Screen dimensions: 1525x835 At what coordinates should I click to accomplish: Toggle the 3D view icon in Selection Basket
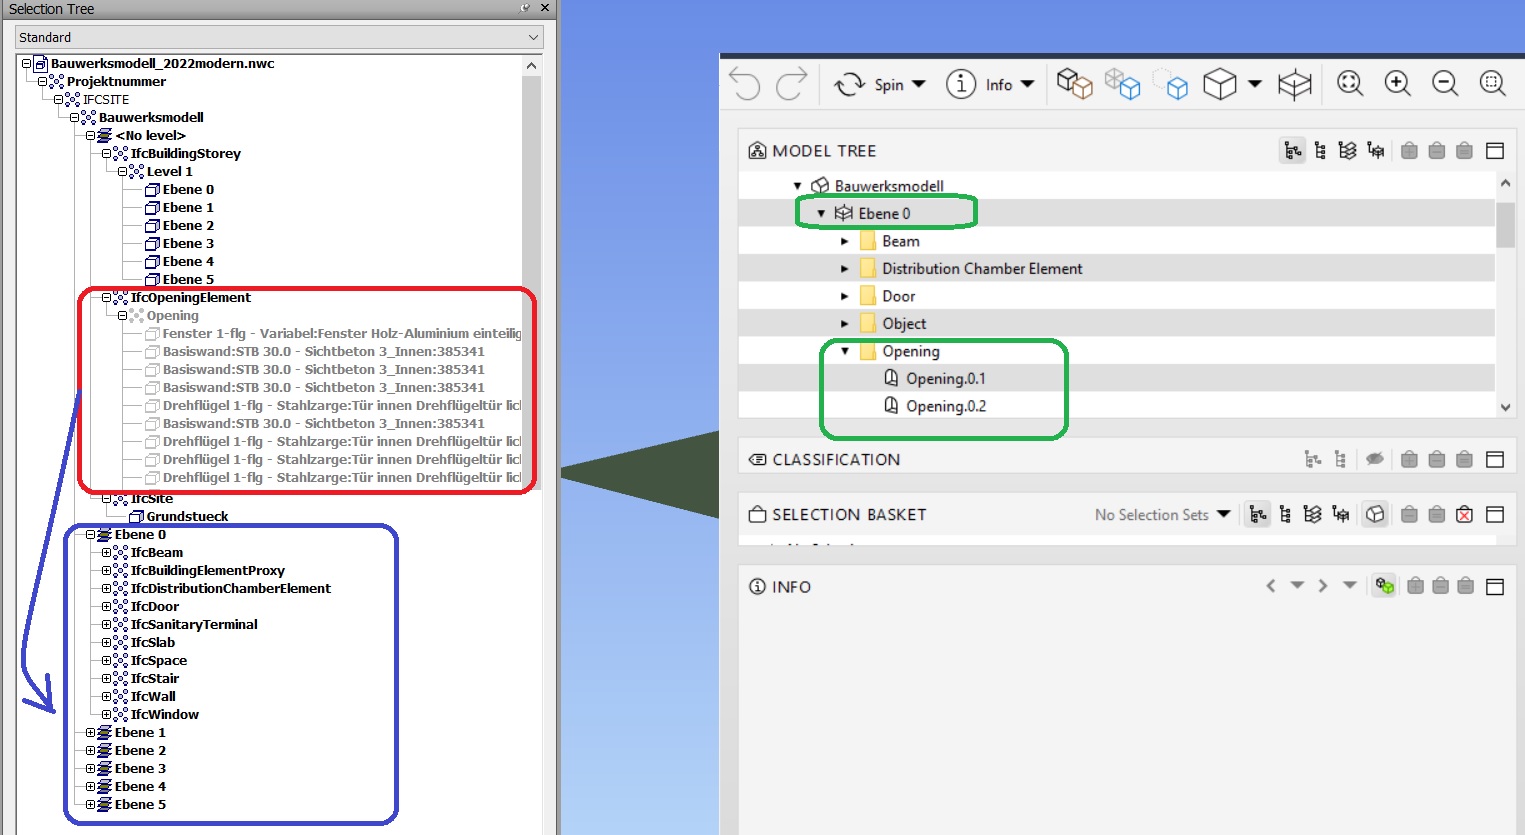point(1375,514)
